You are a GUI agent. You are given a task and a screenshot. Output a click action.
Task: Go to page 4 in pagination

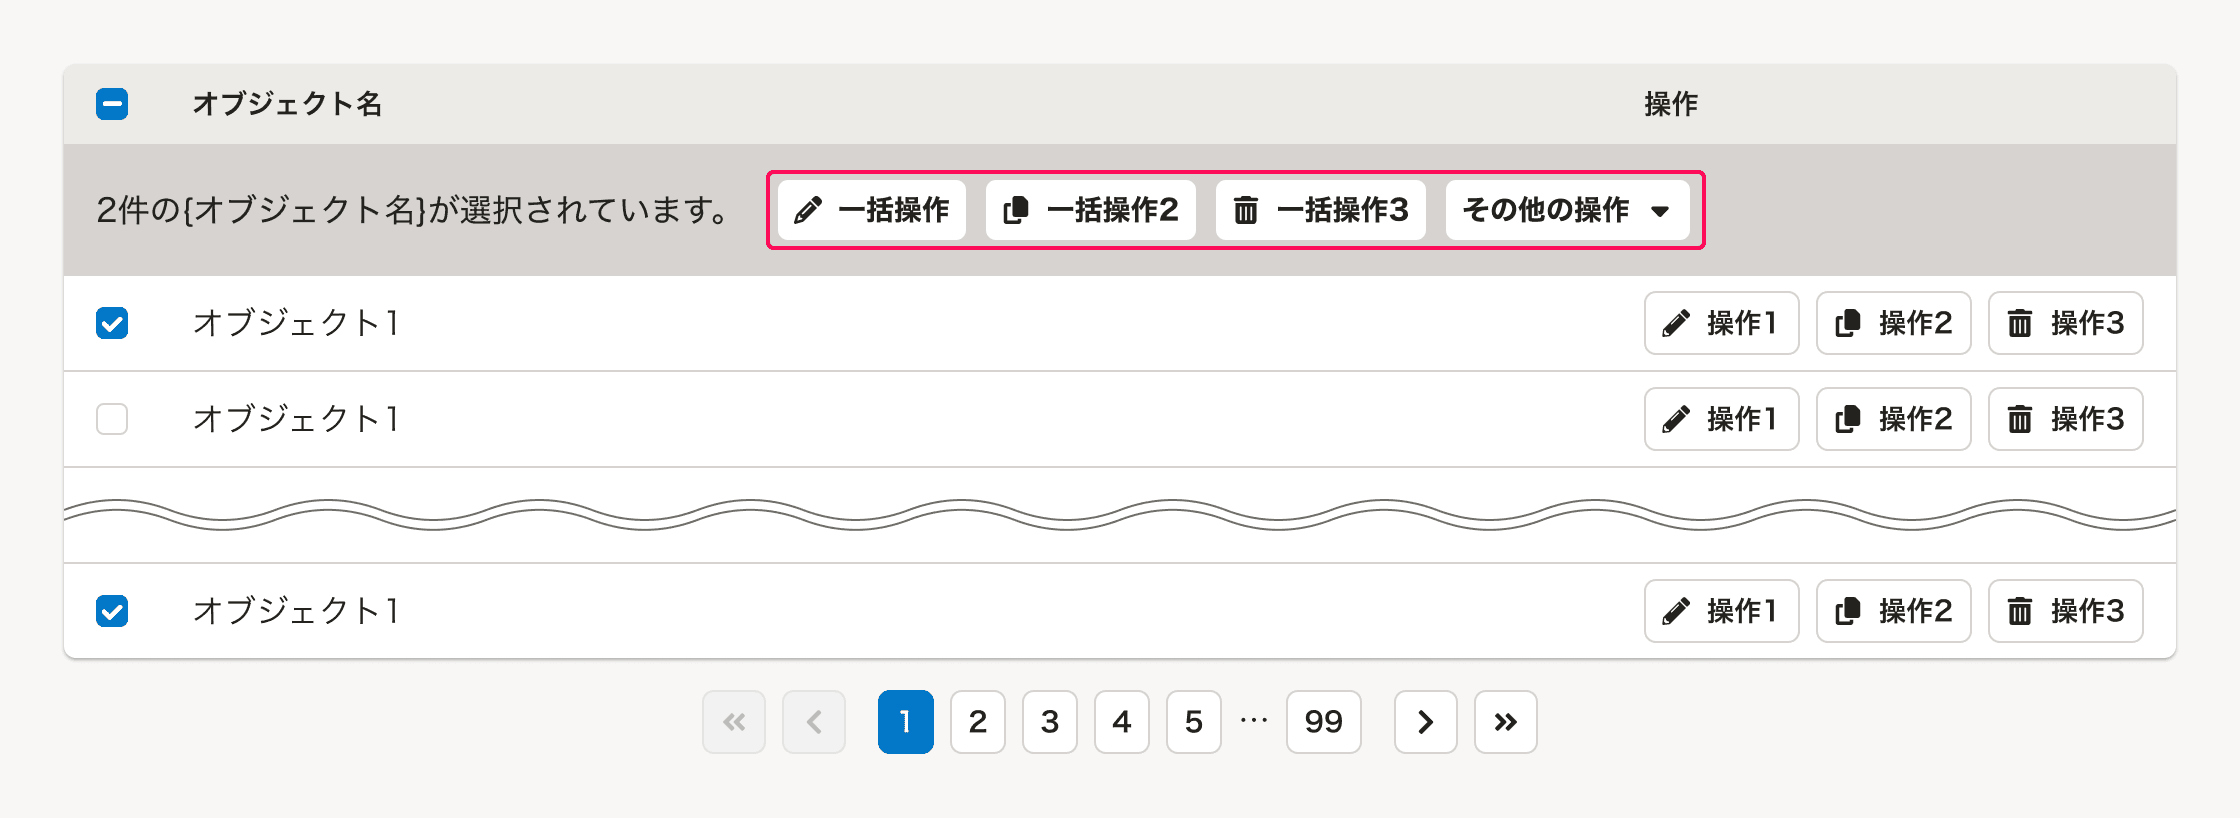click(1121, 722)
